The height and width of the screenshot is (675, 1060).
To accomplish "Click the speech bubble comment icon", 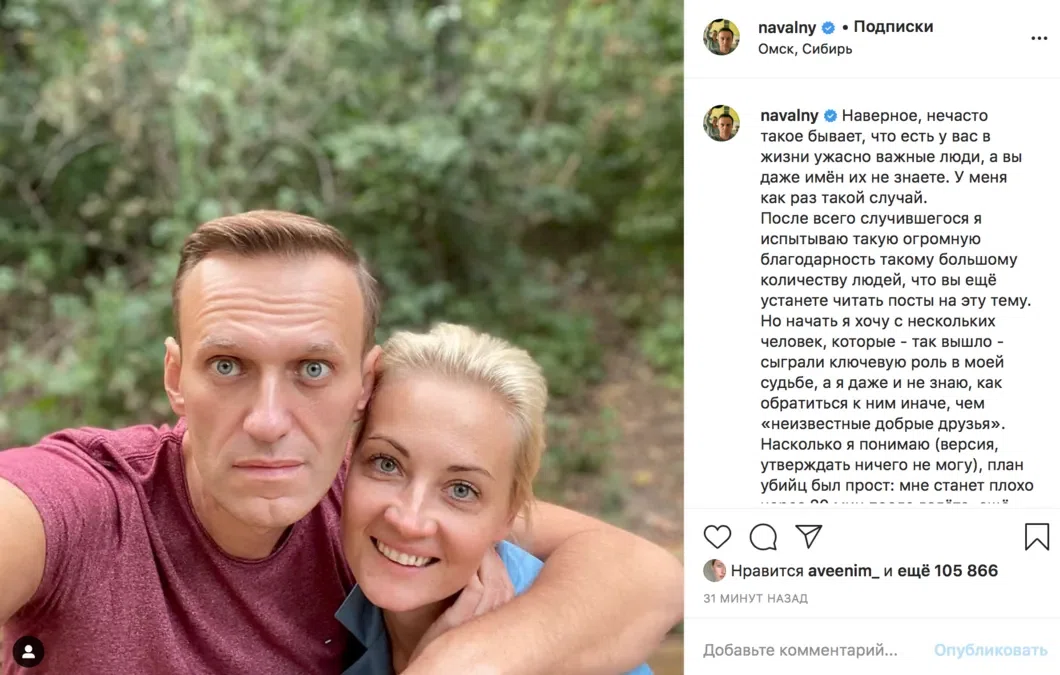I will click(763, 537).
